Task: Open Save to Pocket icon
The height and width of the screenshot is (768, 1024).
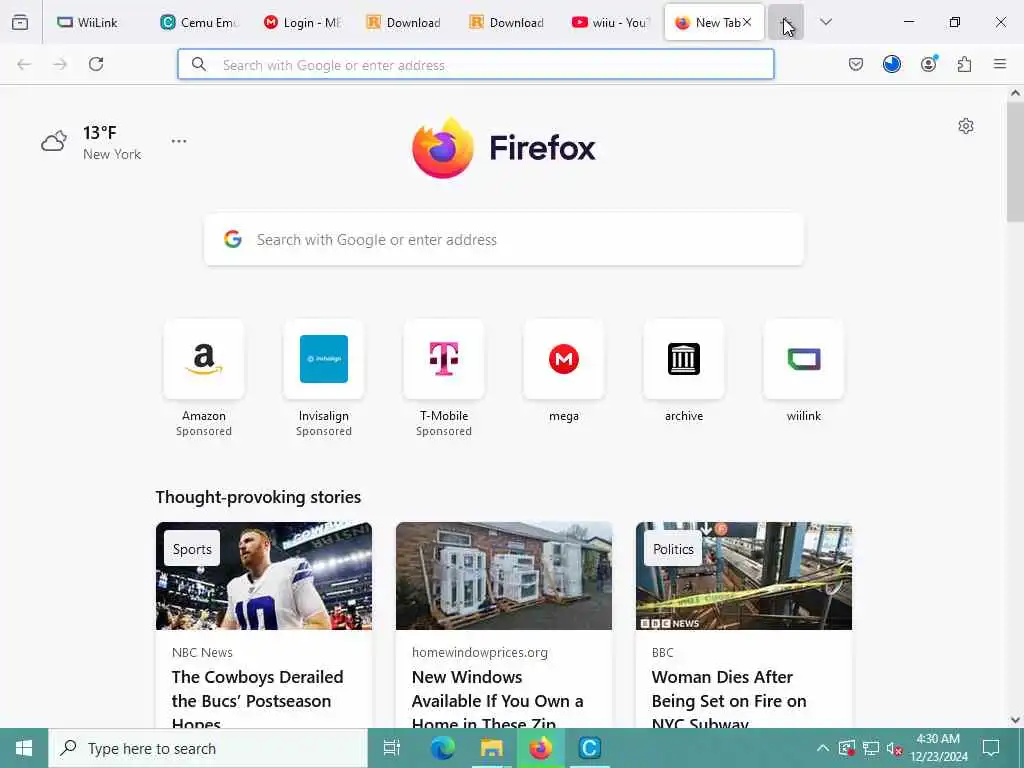Action: 856,64
